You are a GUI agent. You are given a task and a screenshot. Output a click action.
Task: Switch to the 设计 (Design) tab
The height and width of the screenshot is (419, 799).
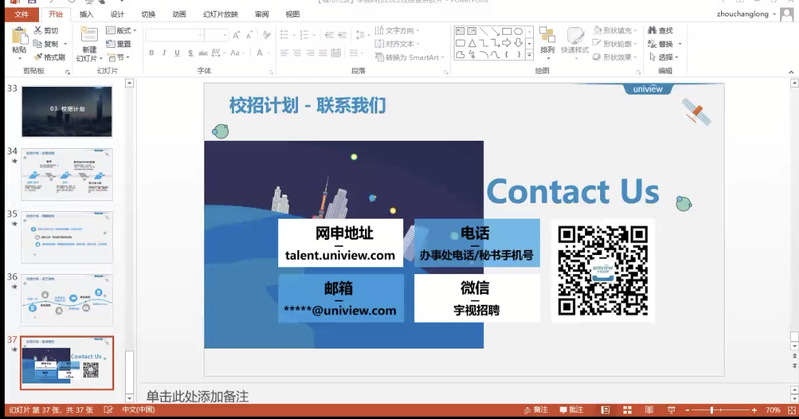coord(117,14)
